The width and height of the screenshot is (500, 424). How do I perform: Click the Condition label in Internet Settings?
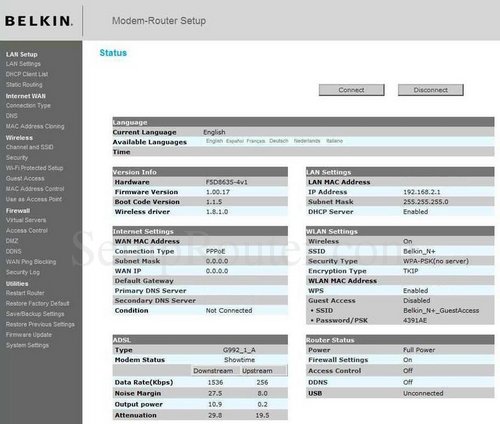click(131, 310)
